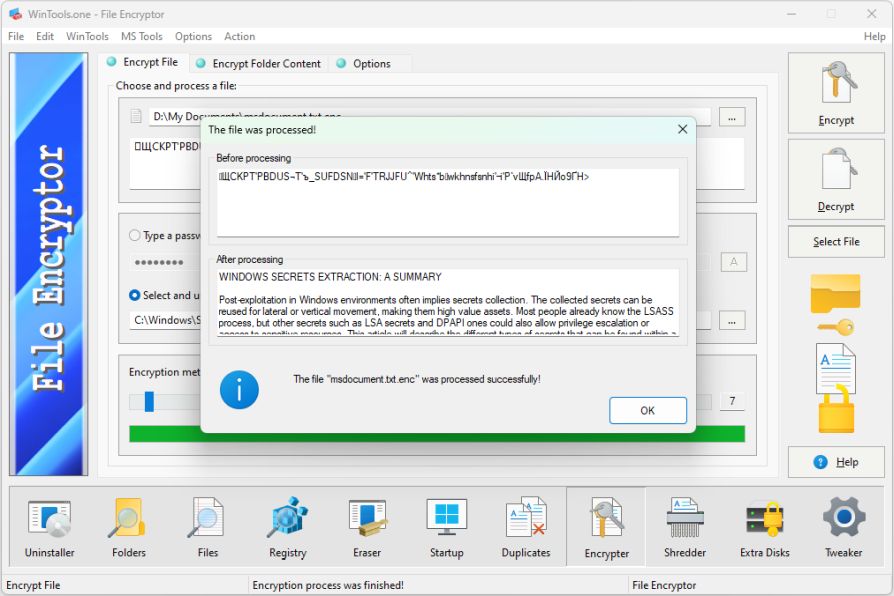The height and width of the screenshot is (596, 894).
Task: Click the Decrypt document button
Action: (x=836, y=179)
